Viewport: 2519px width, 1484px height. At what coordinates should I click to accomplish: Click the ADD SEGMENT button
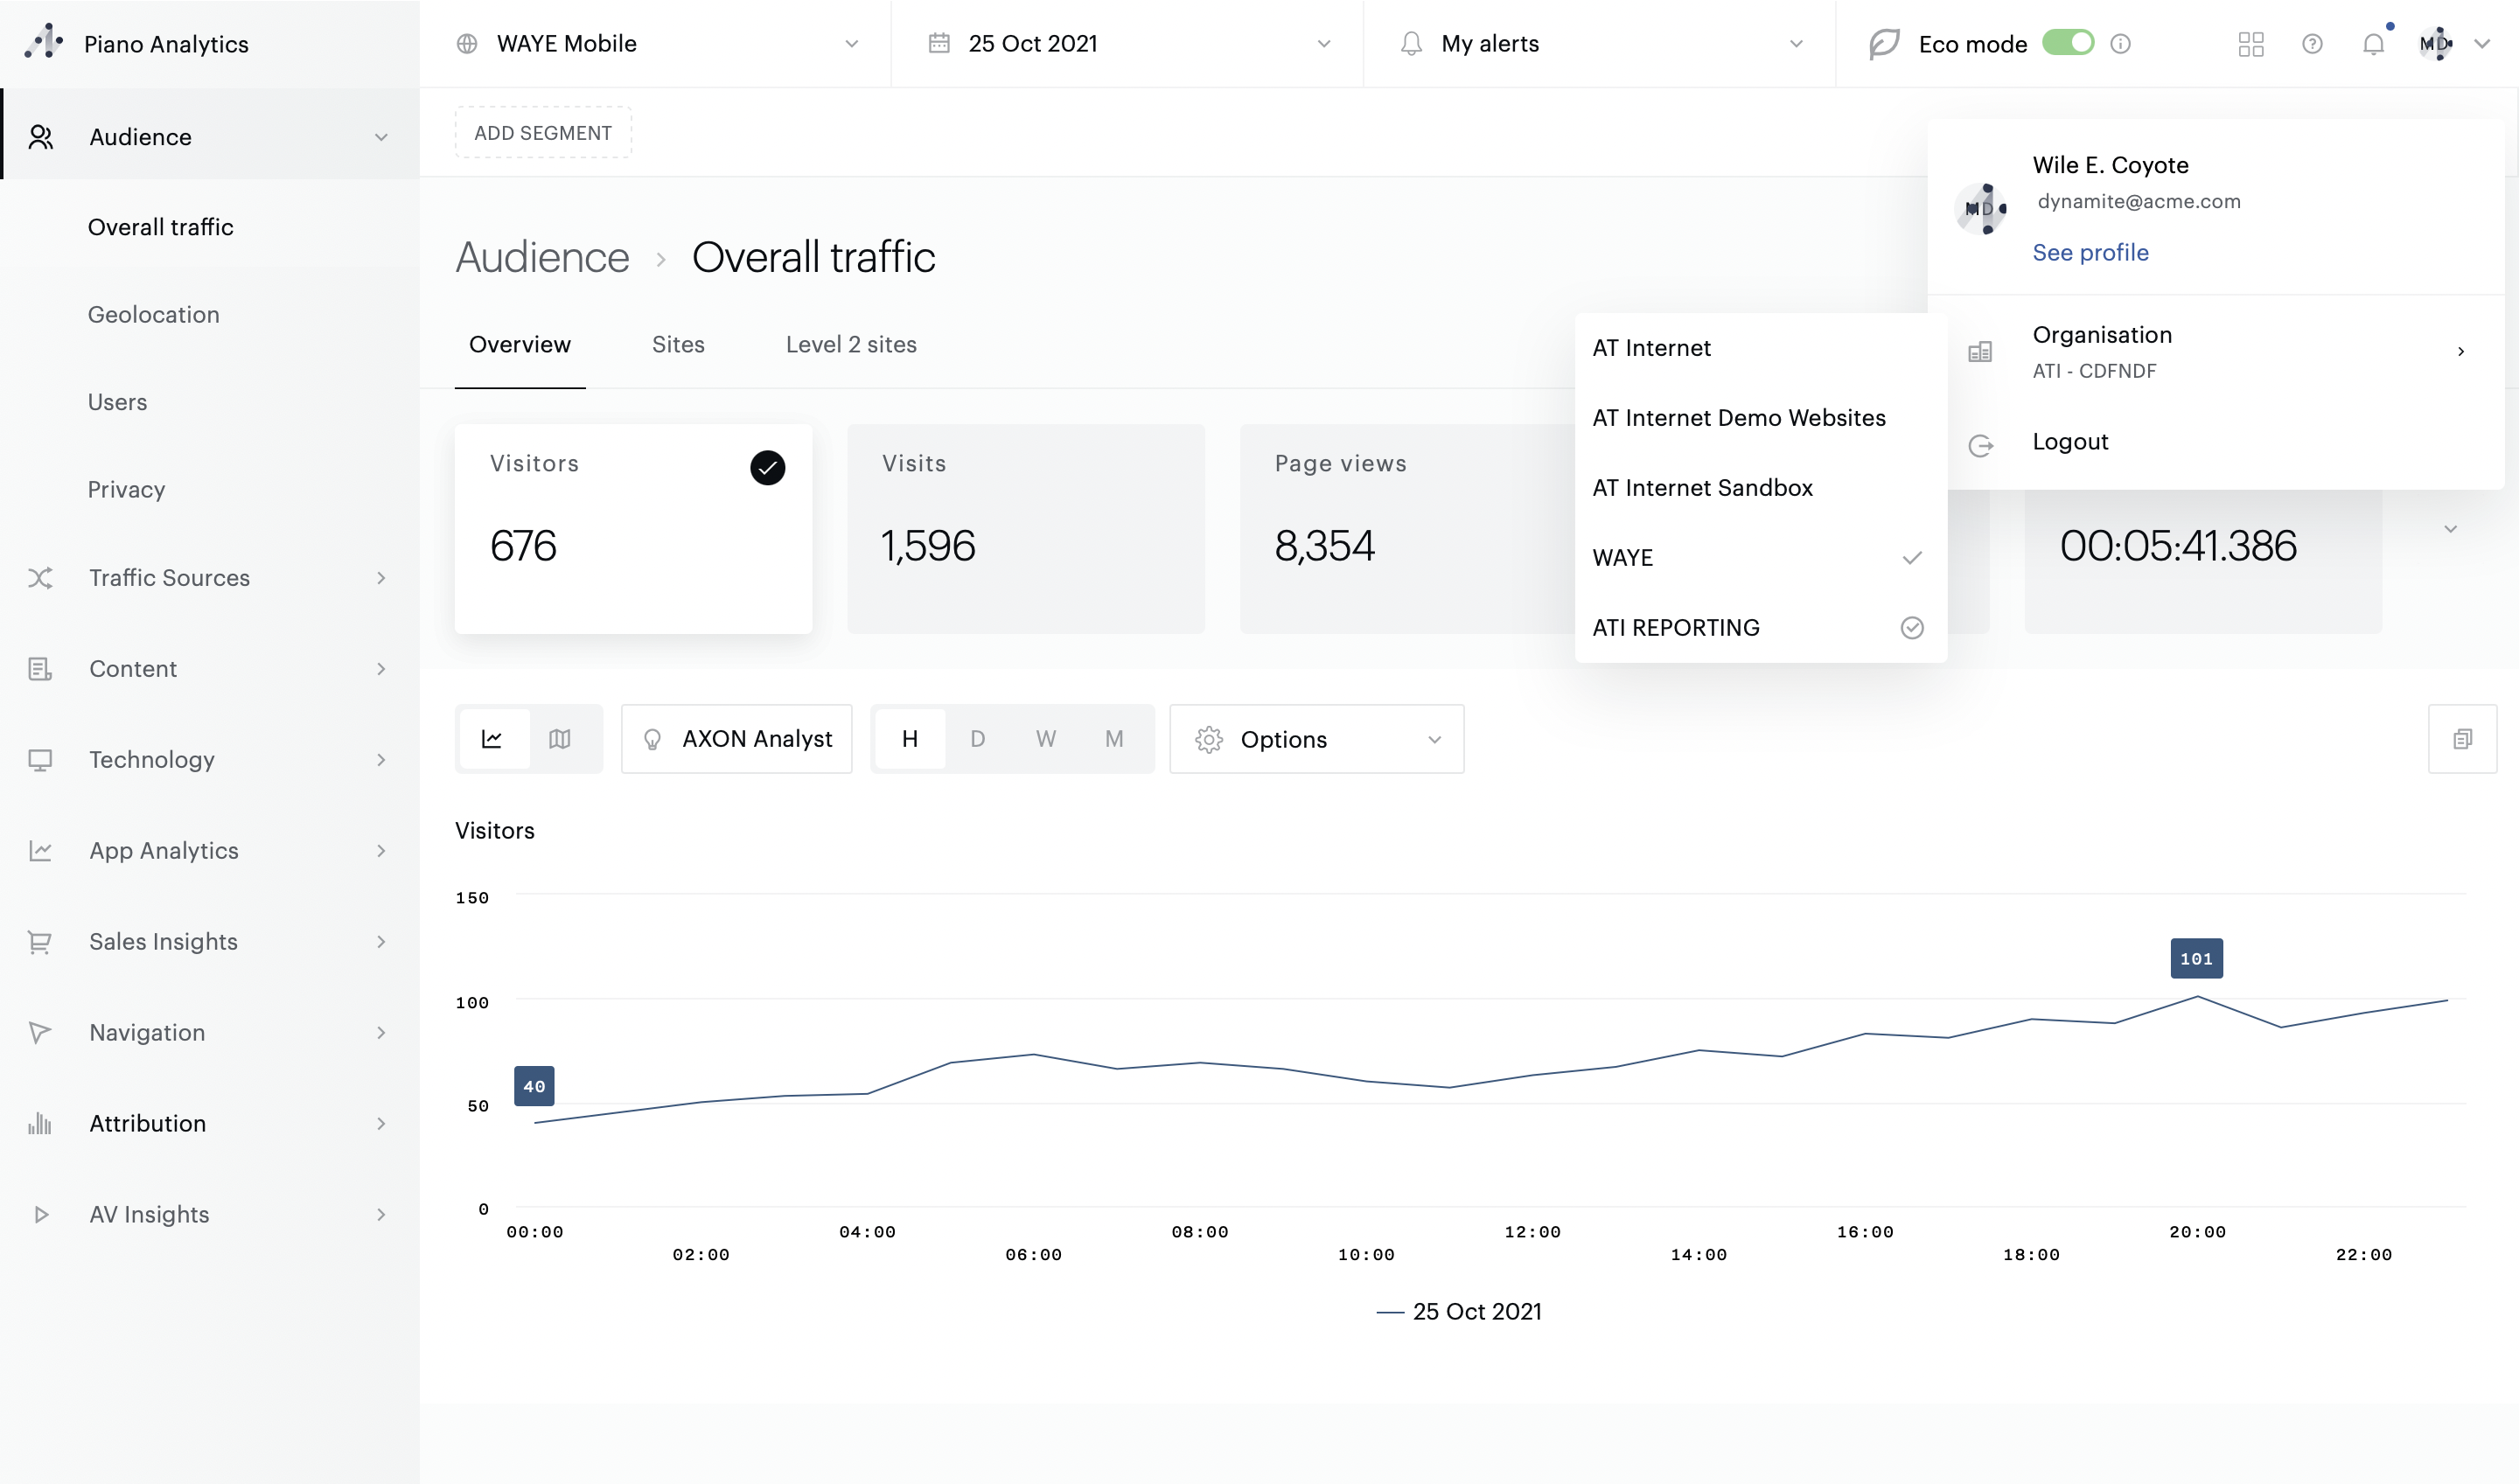[543, 133]
